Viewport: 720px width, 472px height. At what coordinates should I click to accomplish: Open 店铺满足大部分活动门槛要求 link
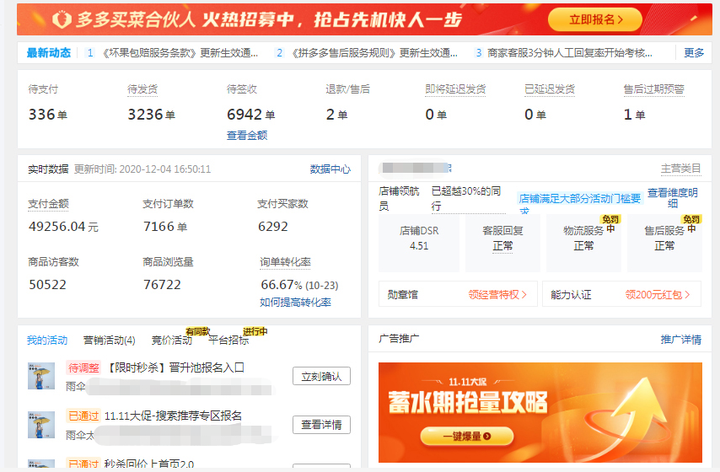click(x=579, y=201)
